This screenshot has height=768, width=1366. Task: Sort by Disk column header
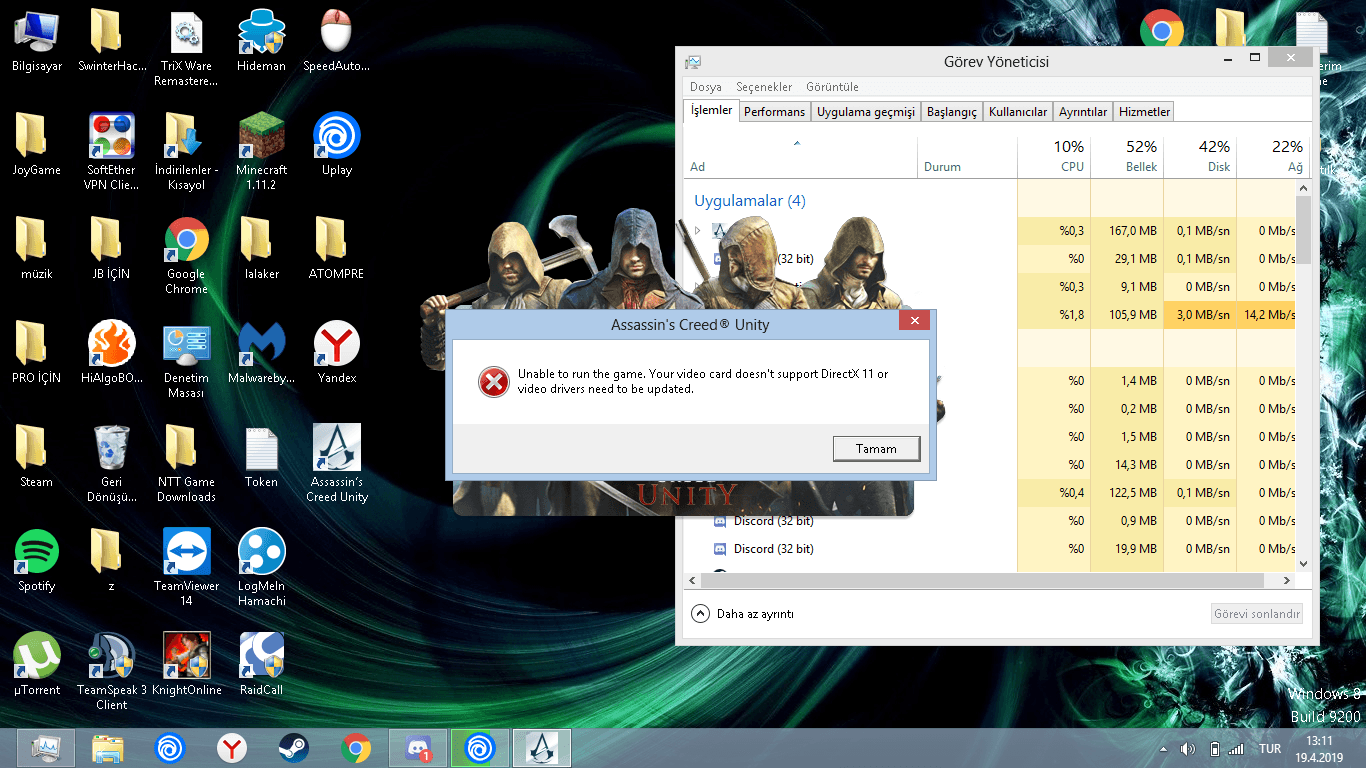(x=1200, y=156)
